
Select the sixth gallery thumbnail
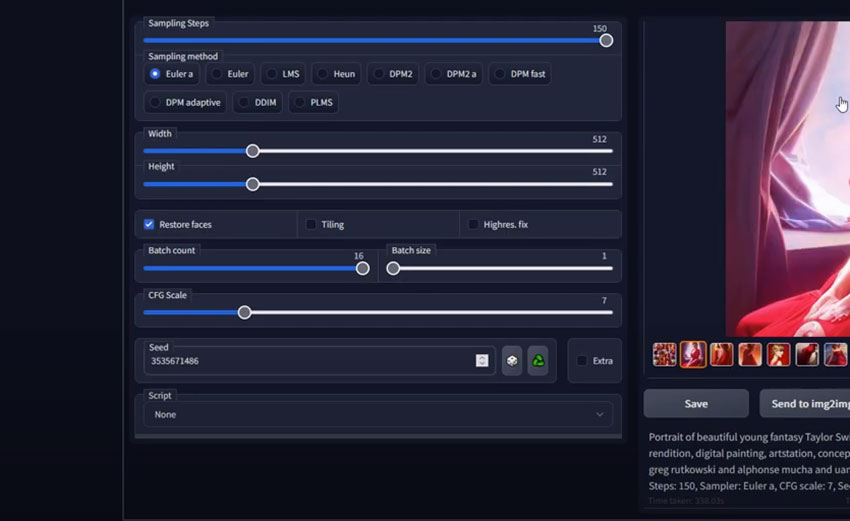coord(807,355)
